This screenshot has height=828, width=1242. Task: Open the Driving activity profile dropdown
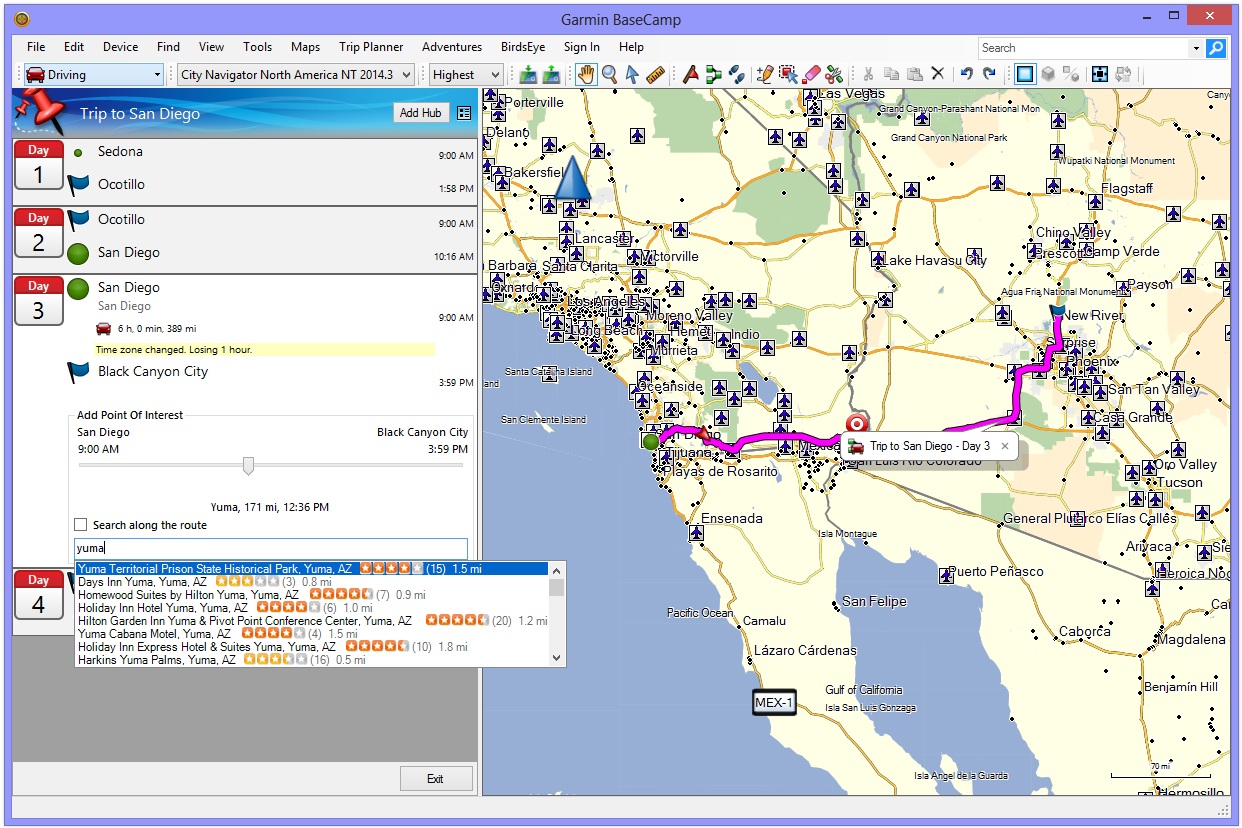click(x=93, y=75)
